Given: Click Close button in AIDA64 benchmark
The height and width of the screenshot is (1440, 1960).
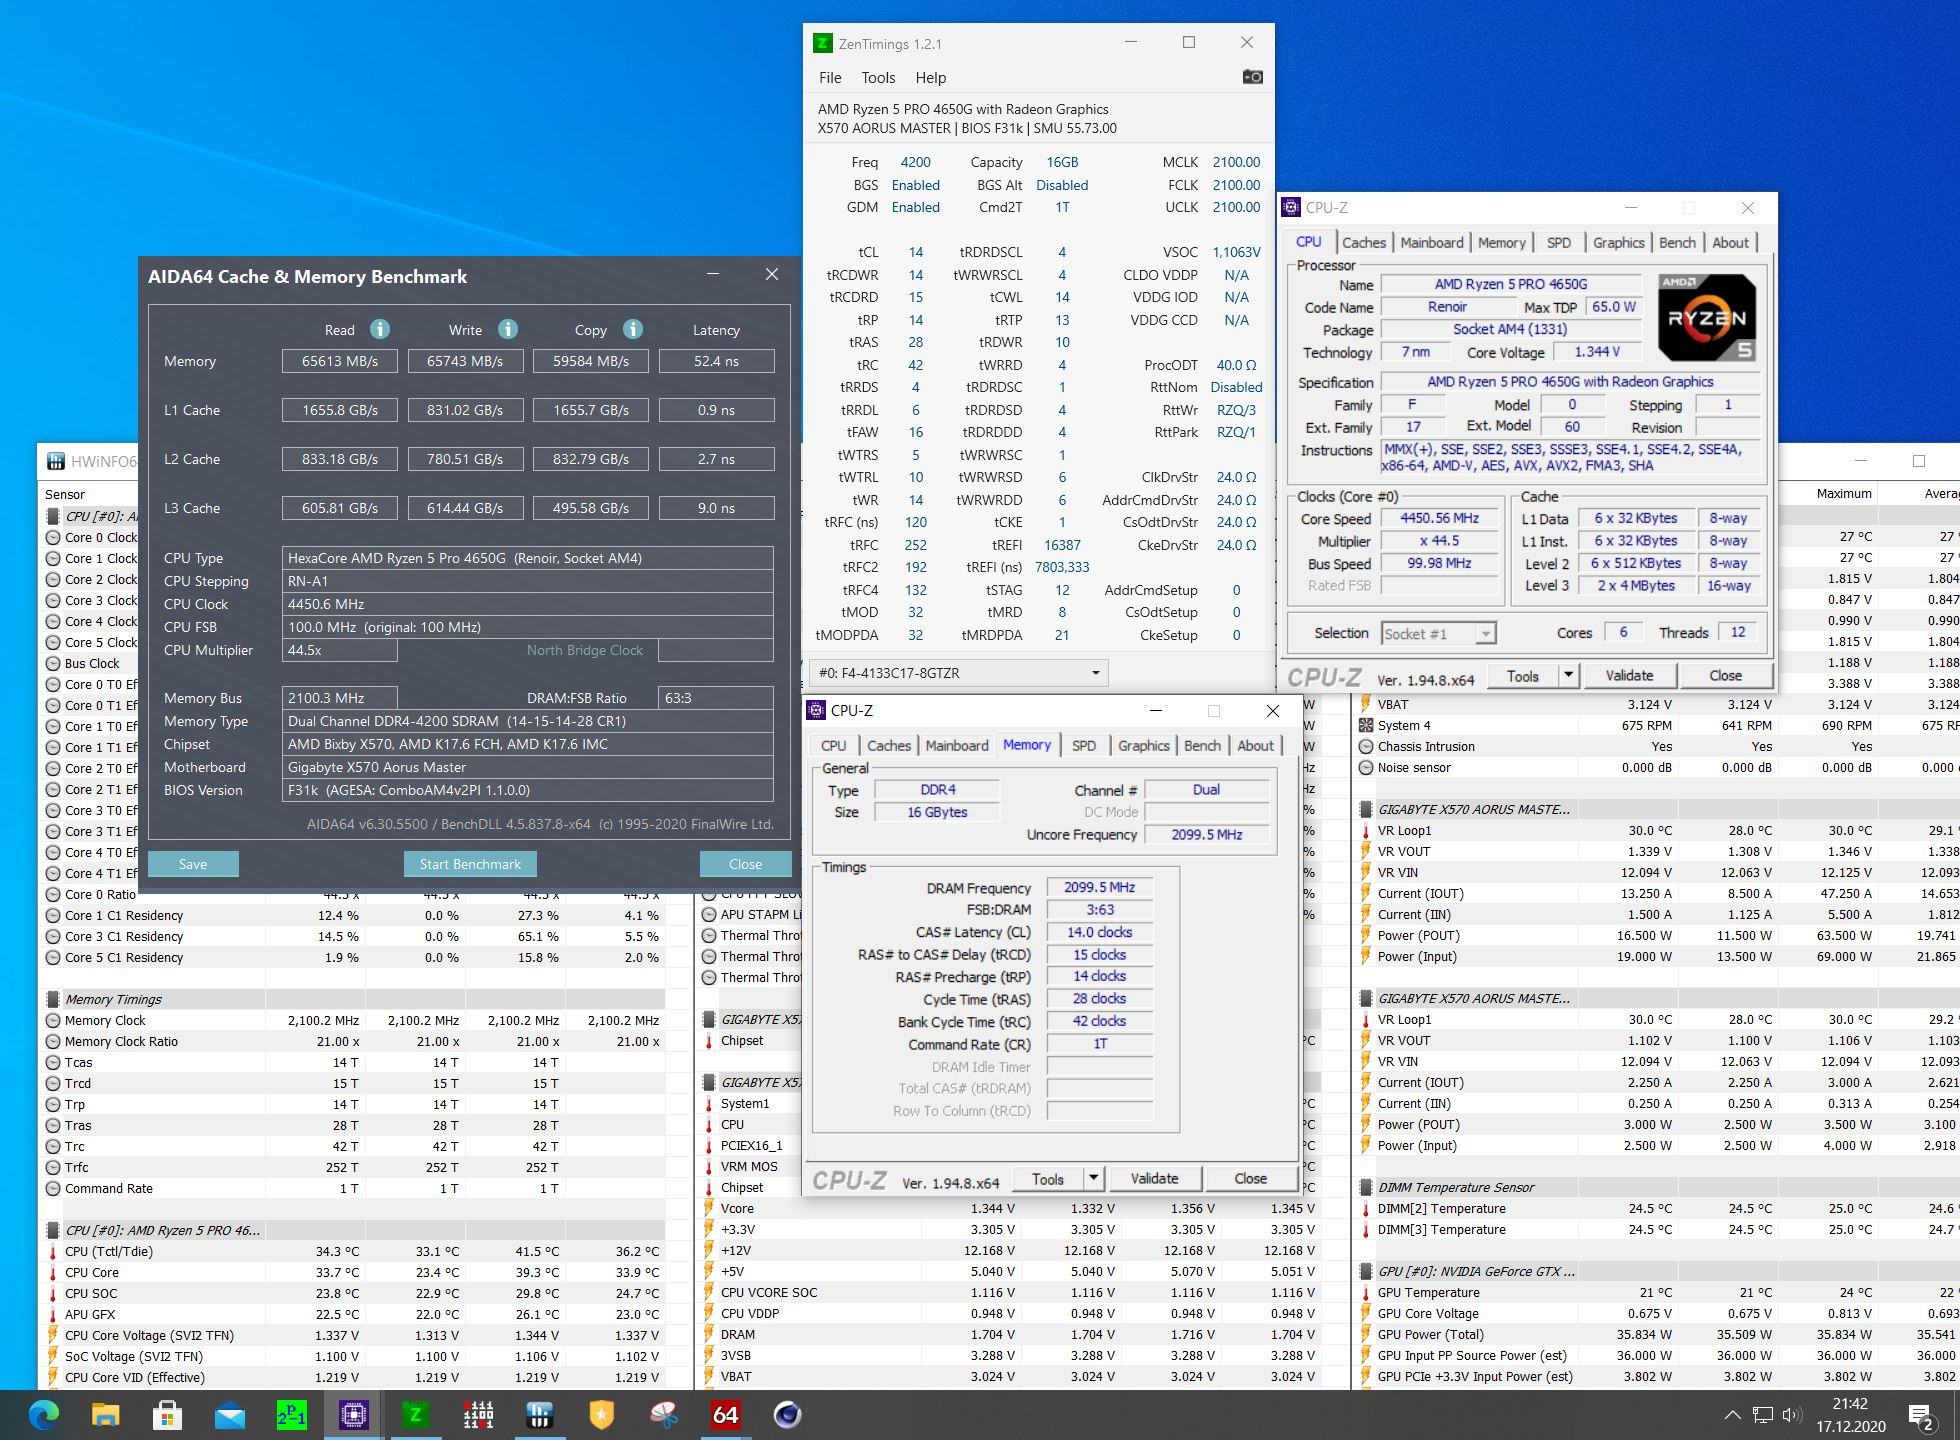Looking at the screenshot, I should [x=745, y=864].
